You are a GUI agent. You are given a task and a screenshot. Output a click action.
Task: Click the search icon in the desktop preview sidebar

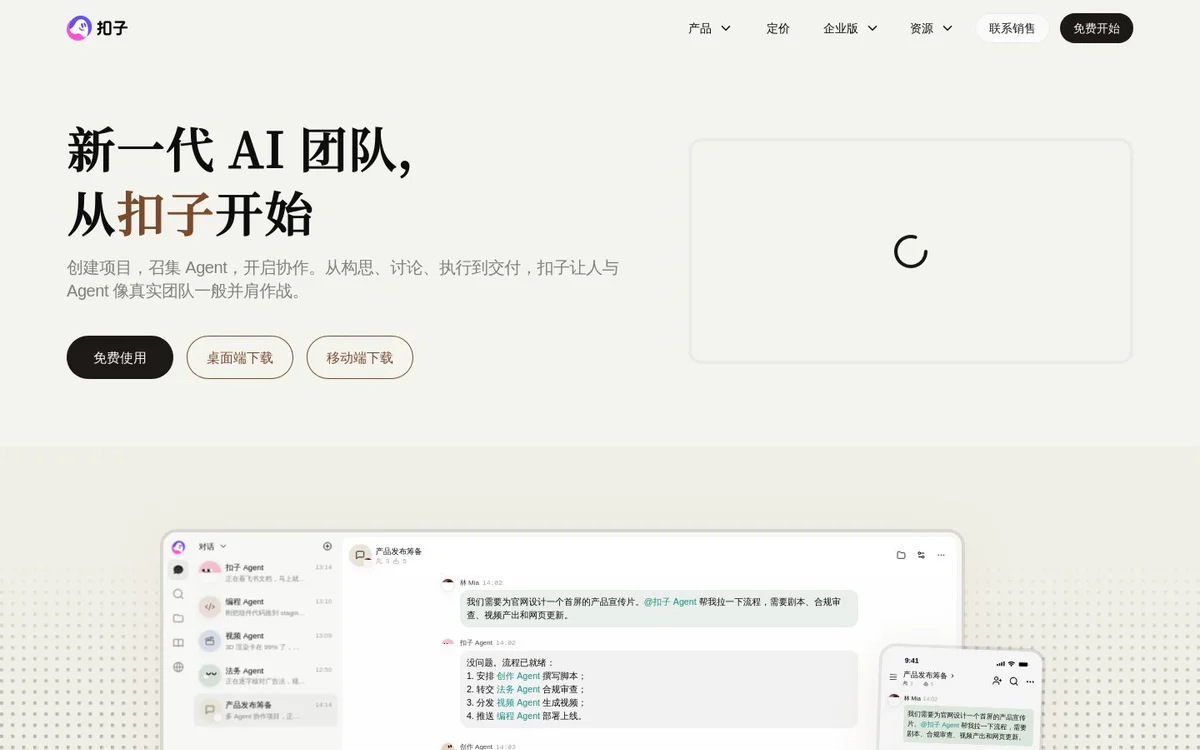(178, 594)
